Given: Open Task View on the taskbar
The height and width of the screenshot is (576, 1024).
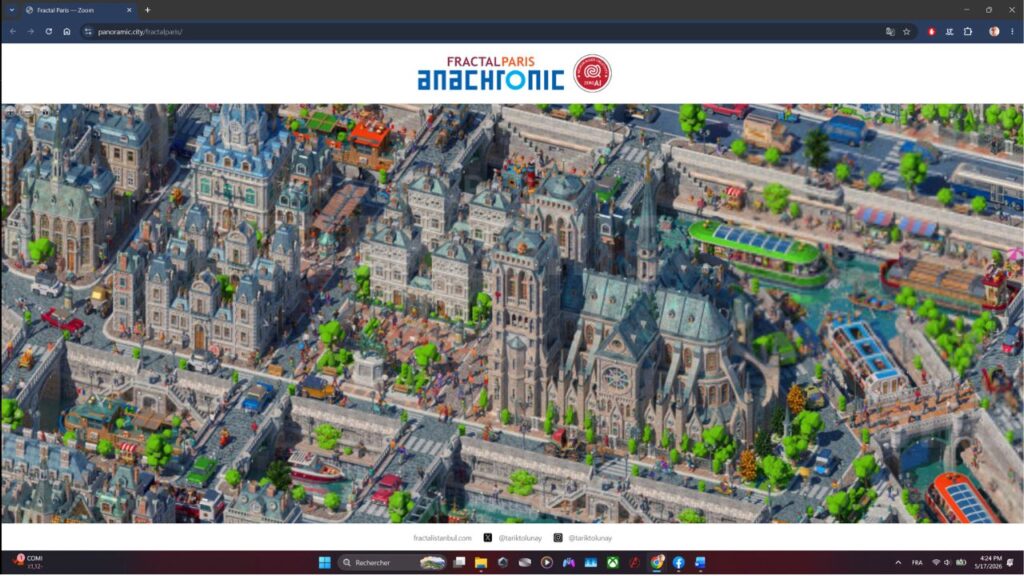Looking at the screenshot, I should pos(459,562).
